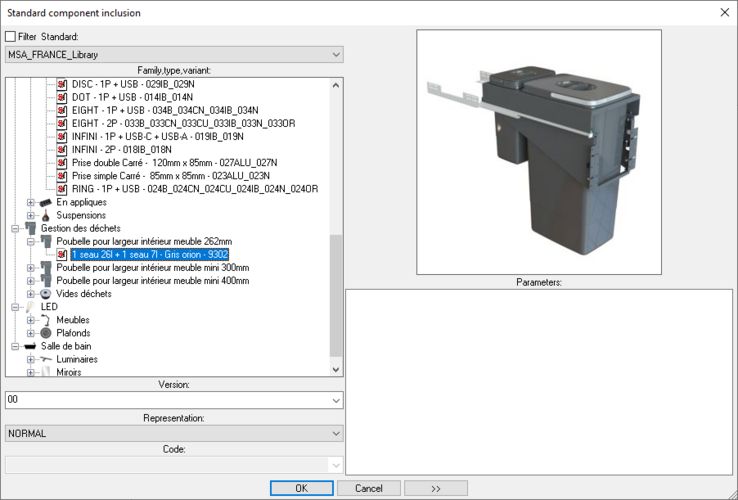Expand the Luminaires tree node

point(31,359)
